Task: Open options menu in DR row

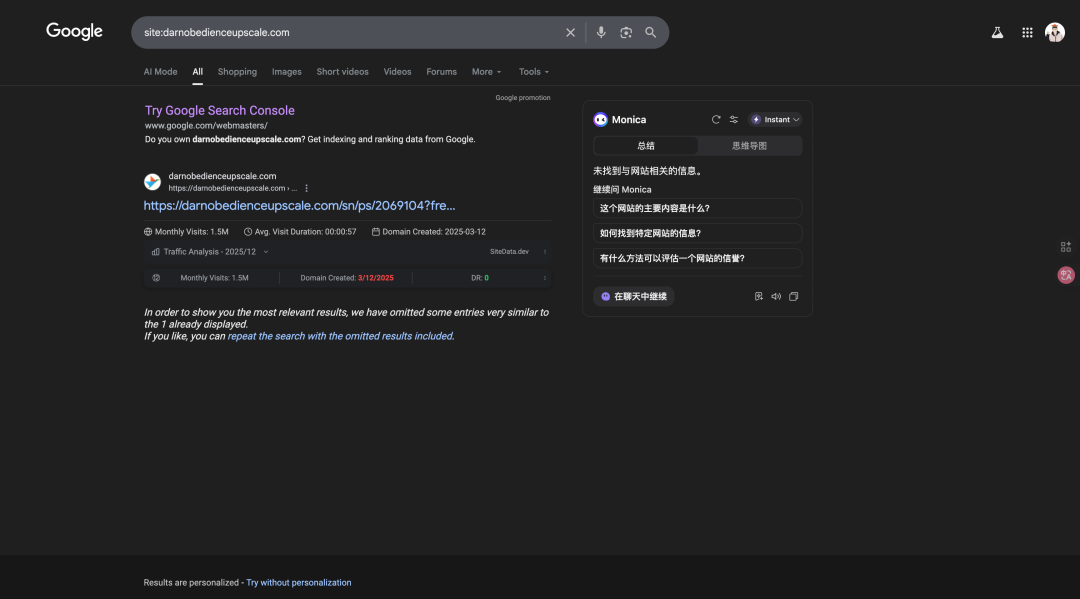Action: tap(545, 278)
